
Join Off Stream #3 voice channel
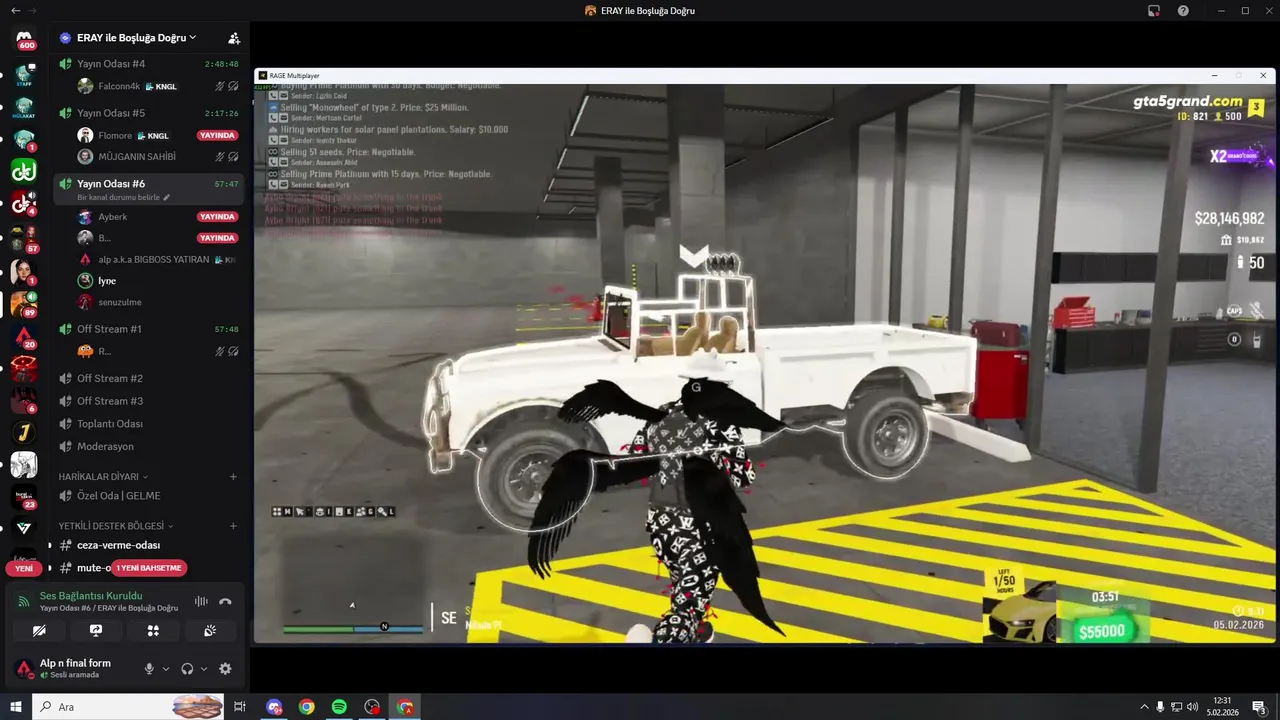click(x=148, y=401)
